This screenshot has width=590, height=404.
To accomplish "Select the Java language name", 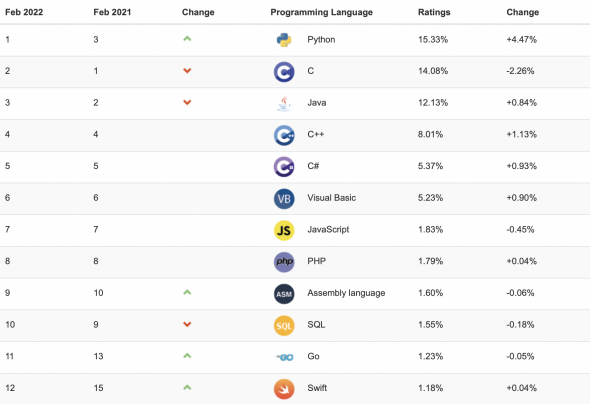I will pyautogui.click(x=316, y=103).
